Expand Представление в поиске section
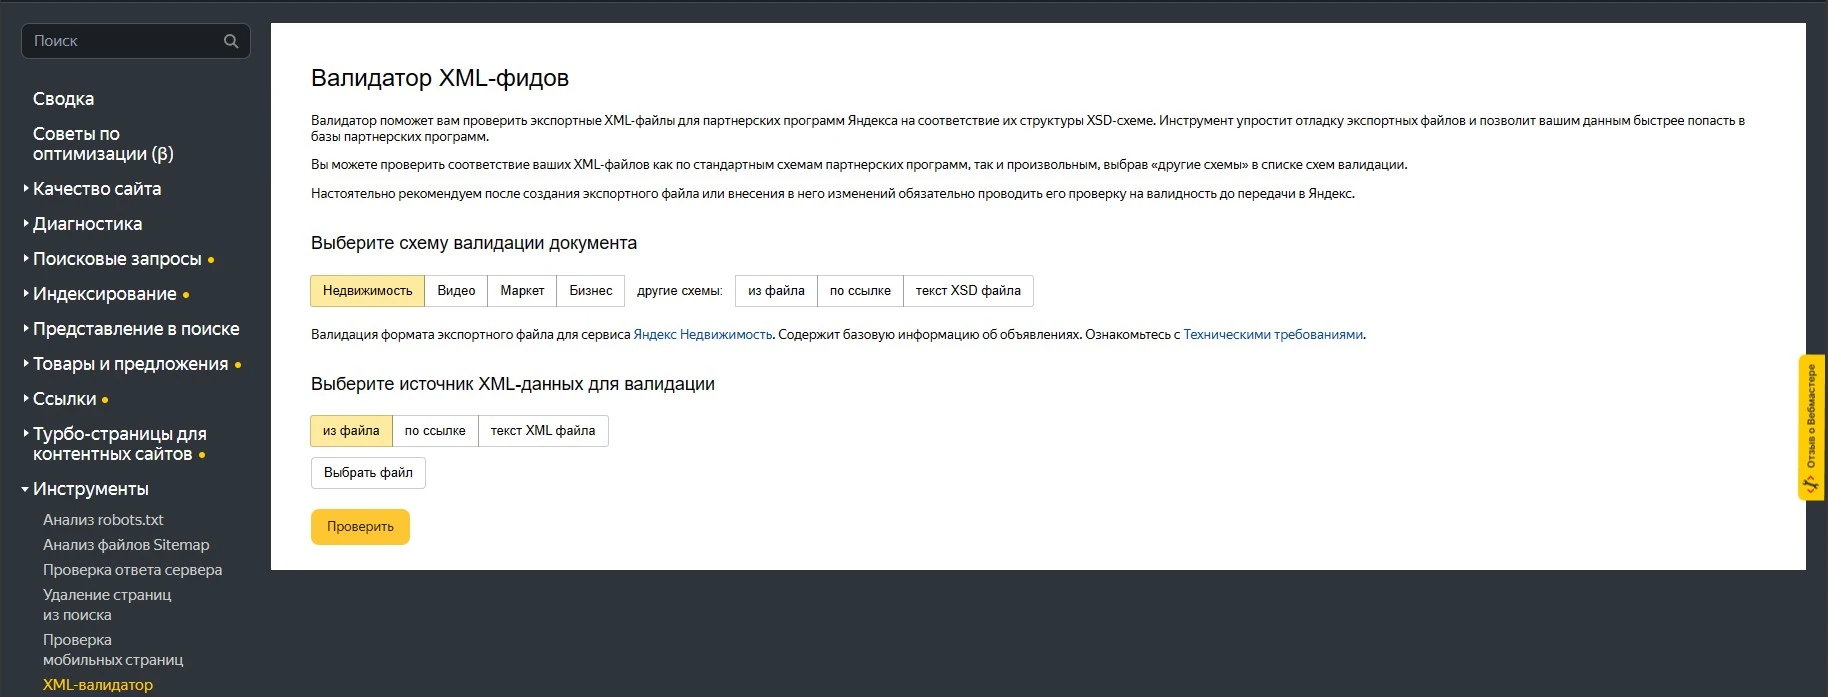Viewport: 1828px width, 697px height. [136, 329]
